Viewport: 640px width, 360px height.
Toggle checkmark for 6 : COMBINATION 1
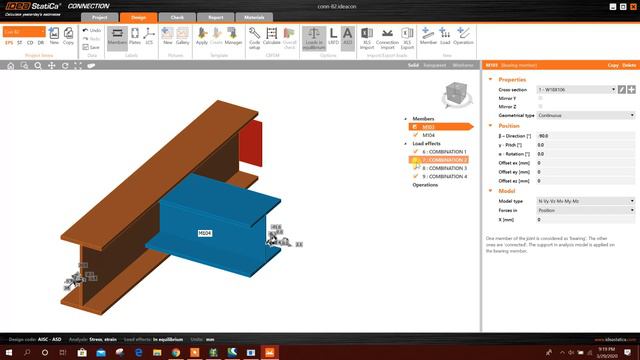(x=416, y=151)
